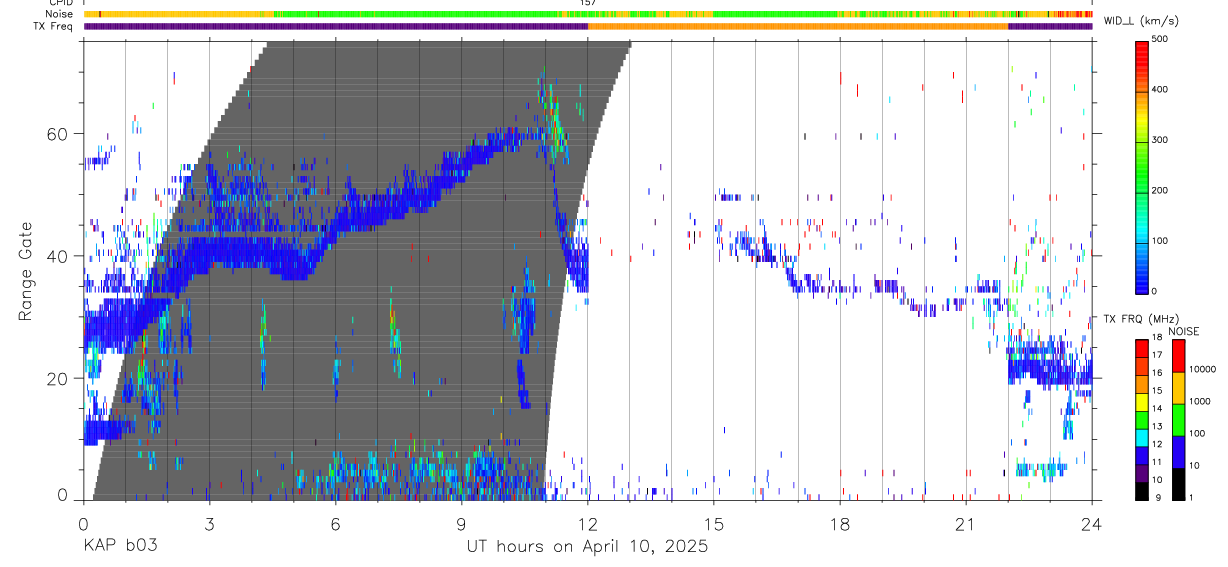Click the '15' hour tick on time axis
Image resolution: width=1228 pixels, height=567 pixels.
714,523
